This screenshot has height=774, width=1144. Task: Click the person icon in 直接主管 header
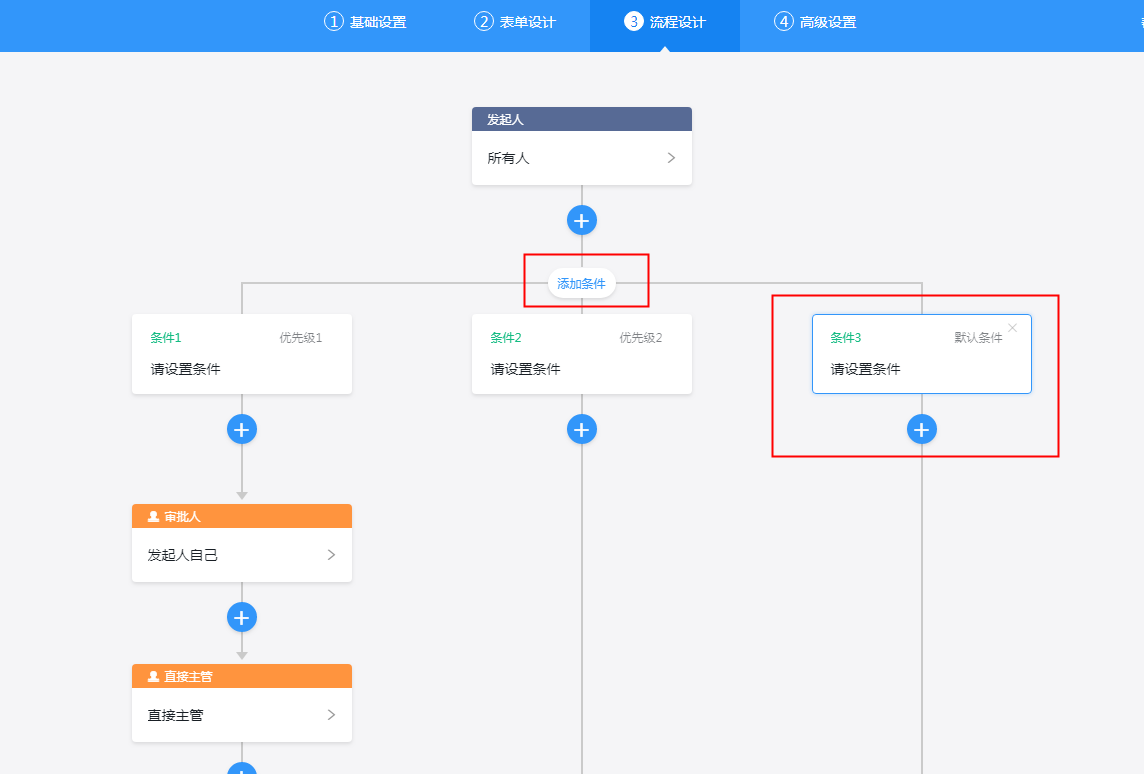(x=153, y=676)
